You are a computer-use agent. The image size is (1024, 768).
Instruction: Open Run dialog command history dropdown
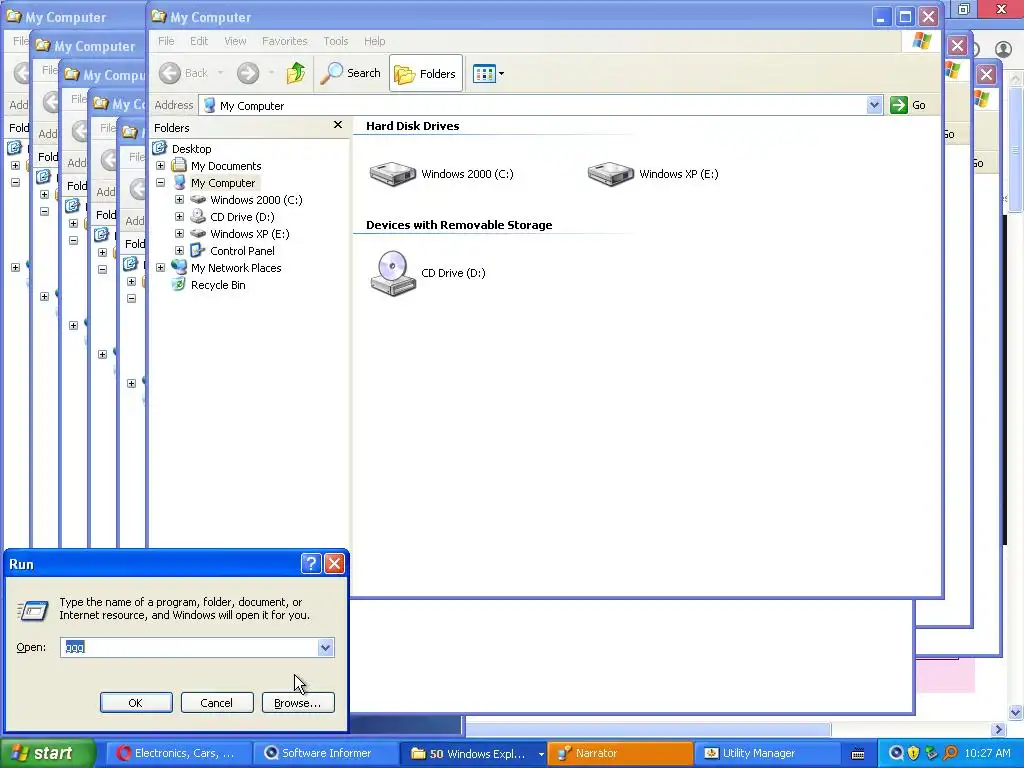(325, 647)
